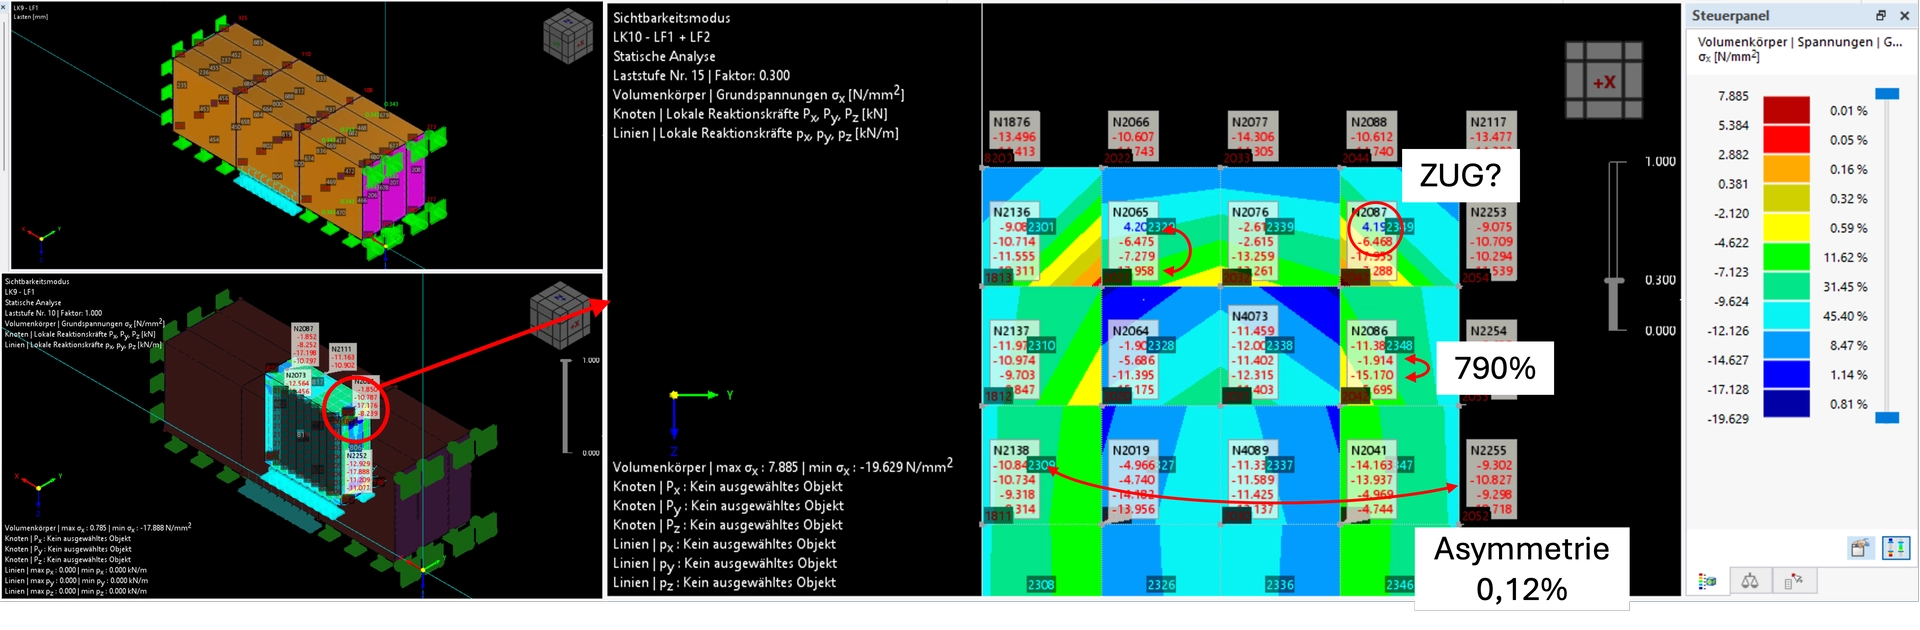Click node label N2077
The height and width of the screenshot is (630, 1920).
(x=1250, y=122)
